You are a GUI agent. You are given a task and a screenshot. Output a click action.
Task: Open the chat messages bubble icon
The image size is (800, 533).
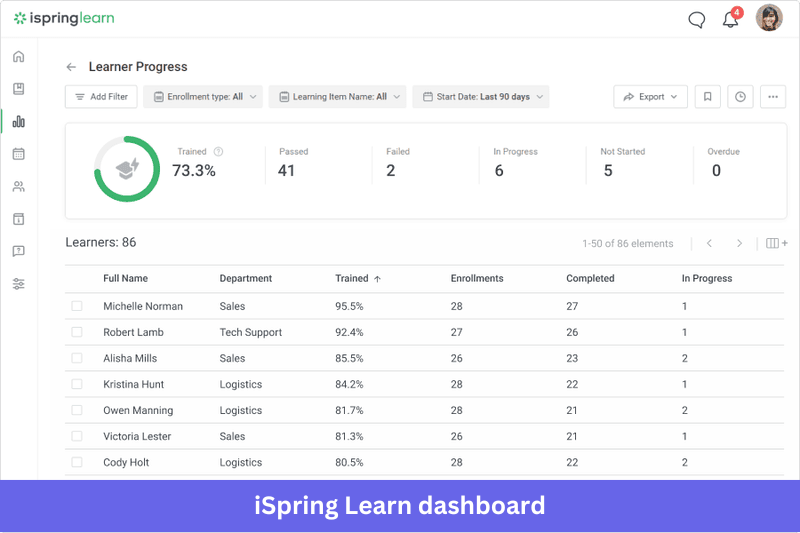pyautogui.click(x=696, y=20)
